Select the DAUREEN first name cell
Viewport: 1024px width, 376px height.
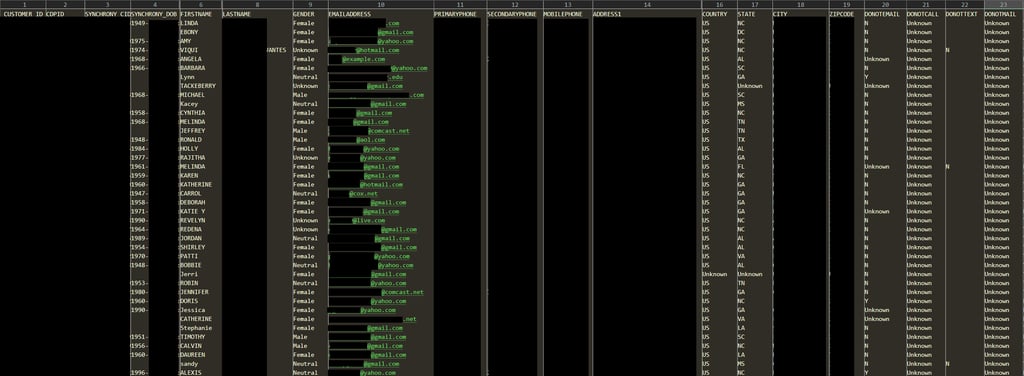(x=193, y=355)
